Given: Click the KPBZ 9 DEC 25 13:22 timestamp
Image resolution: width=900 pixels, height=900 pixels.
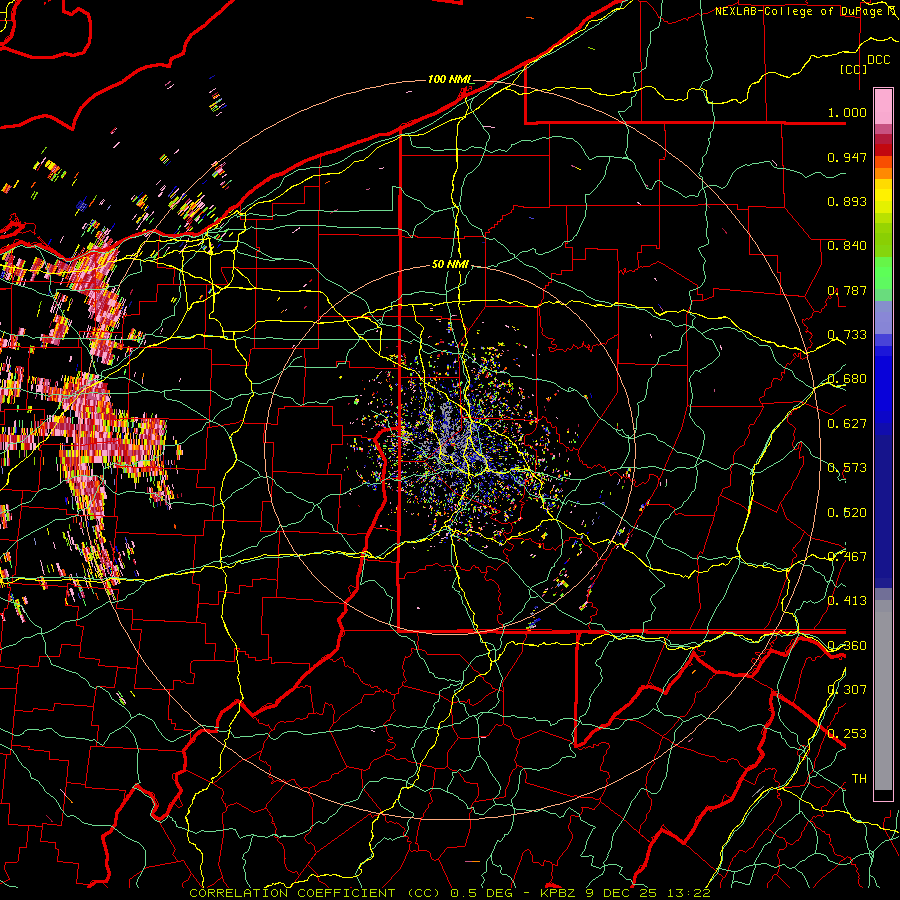Looking at the screenshot, I should [625, 893].
